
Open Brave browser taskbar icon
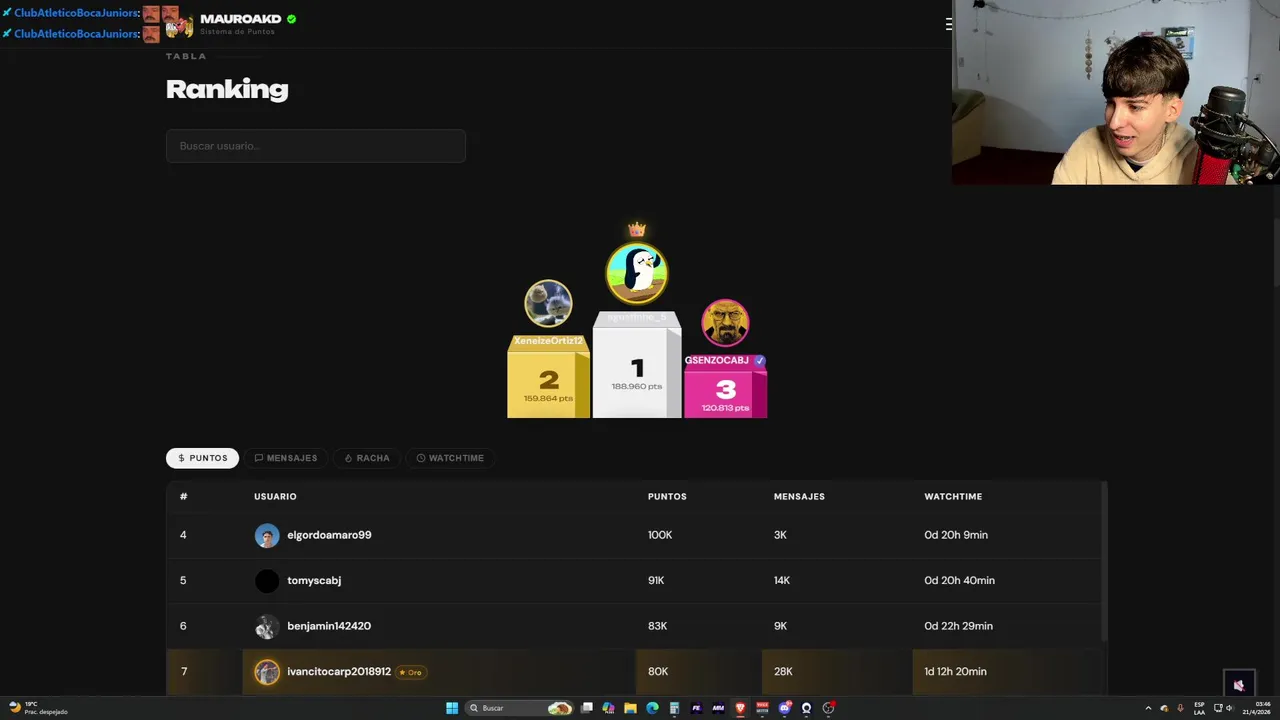[740, 708]
